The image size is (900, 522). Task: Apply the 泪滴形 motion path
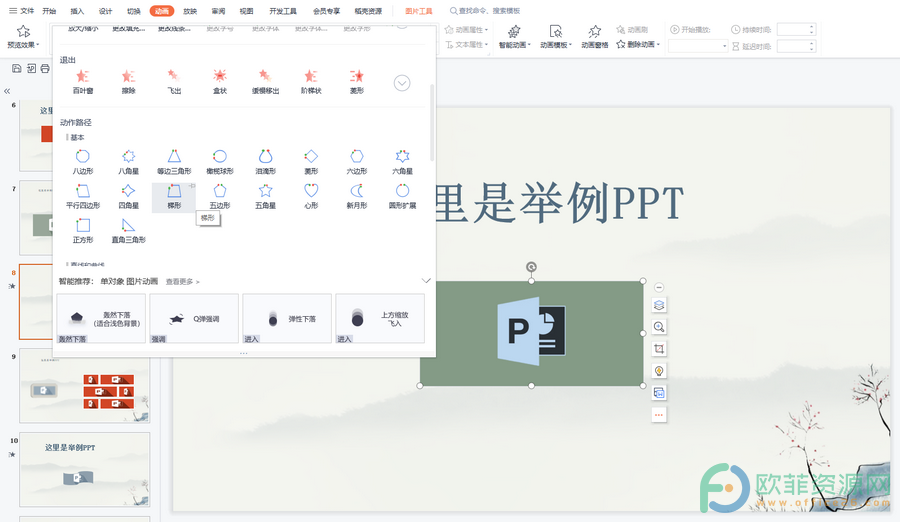[265, 161]
